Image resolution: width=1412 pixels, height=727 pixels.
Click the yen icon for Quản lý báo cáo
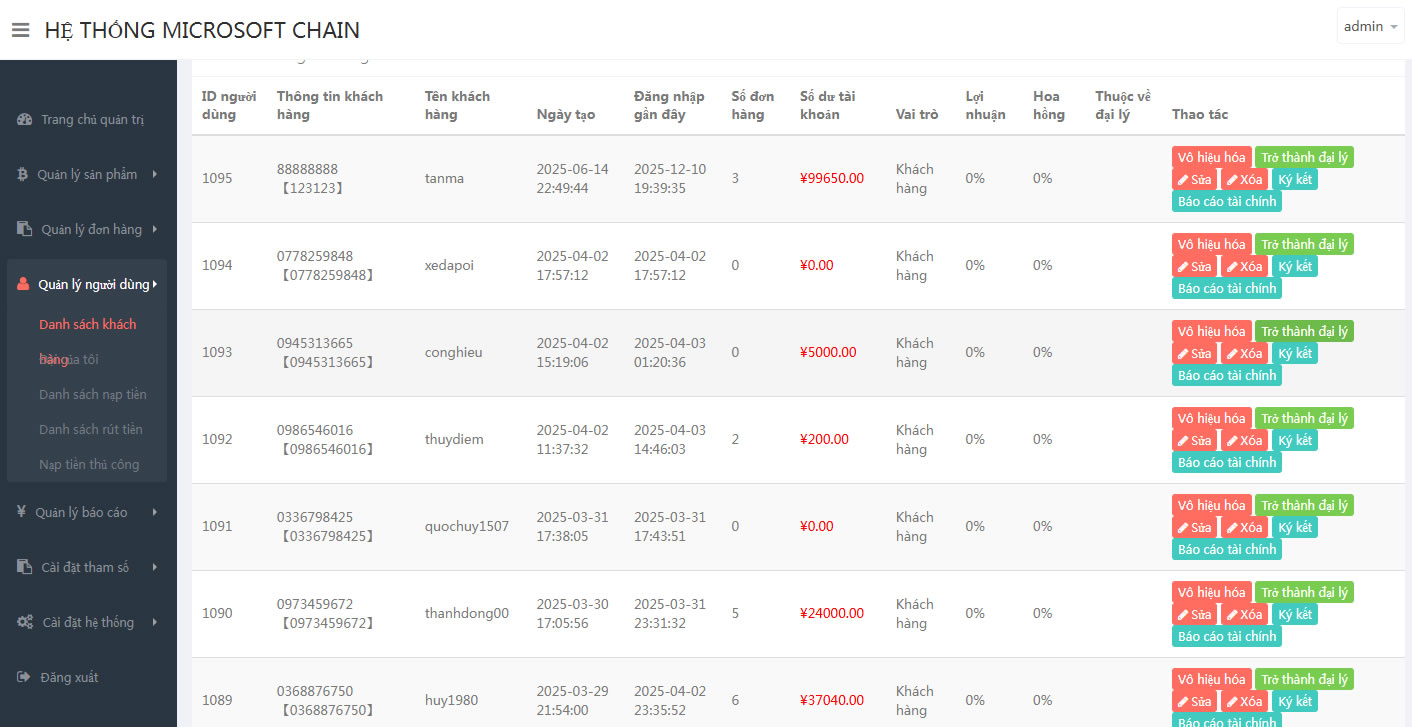tap(21, 512)
